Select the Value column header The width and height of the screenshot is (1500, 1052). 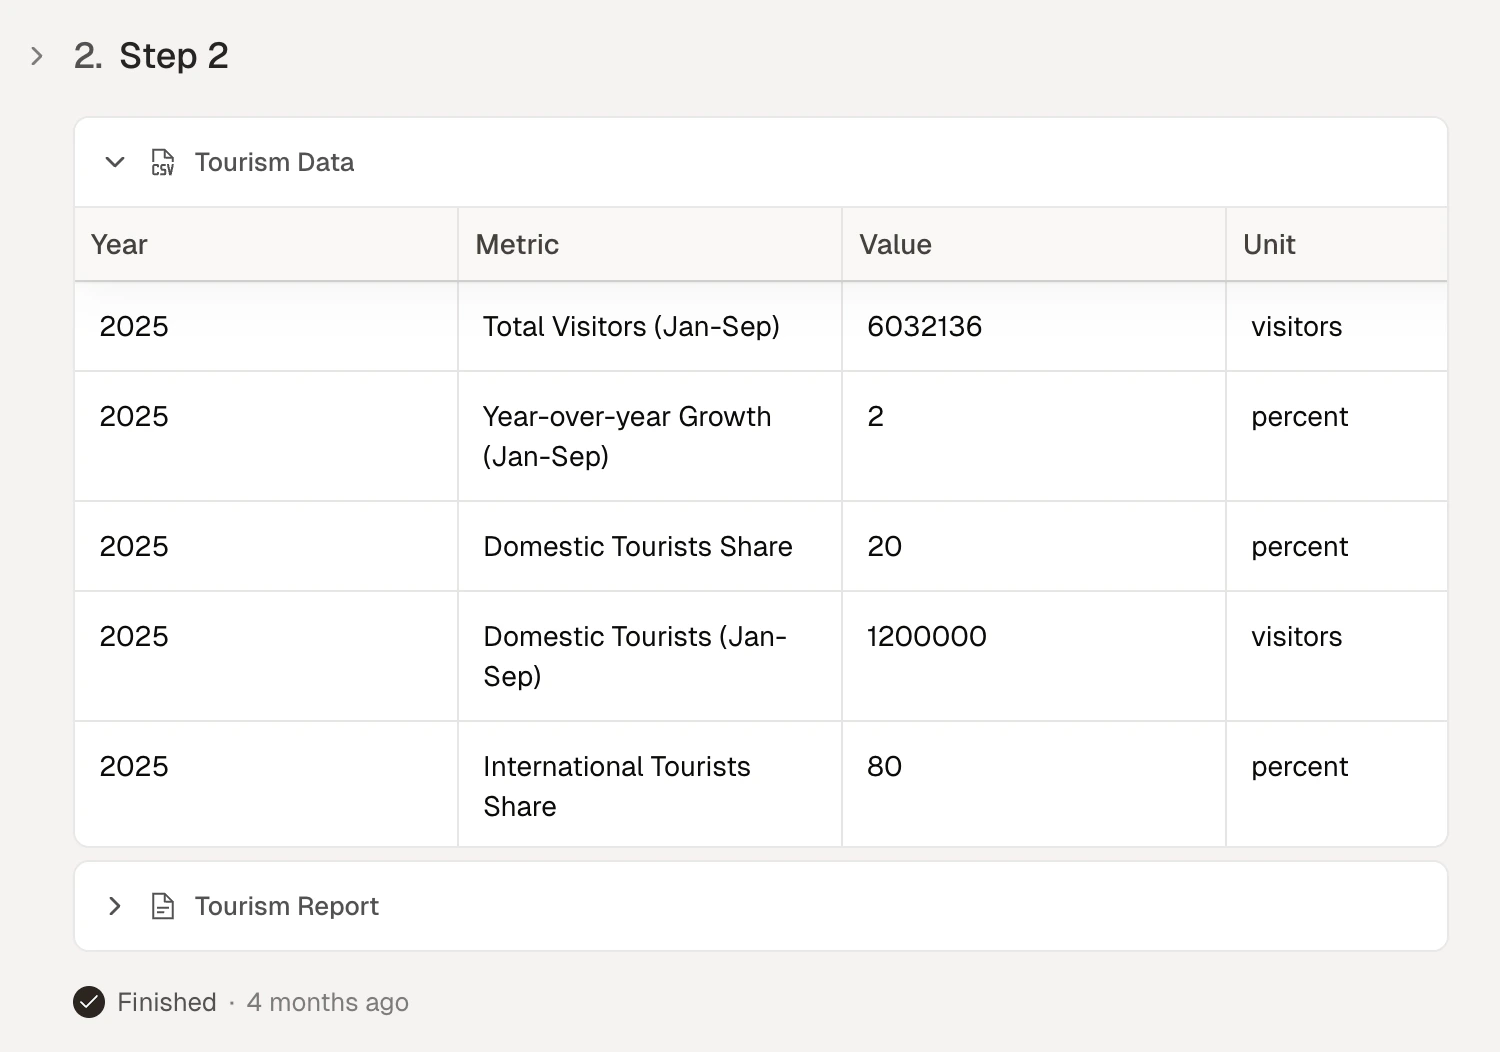(x=895, y=245)
